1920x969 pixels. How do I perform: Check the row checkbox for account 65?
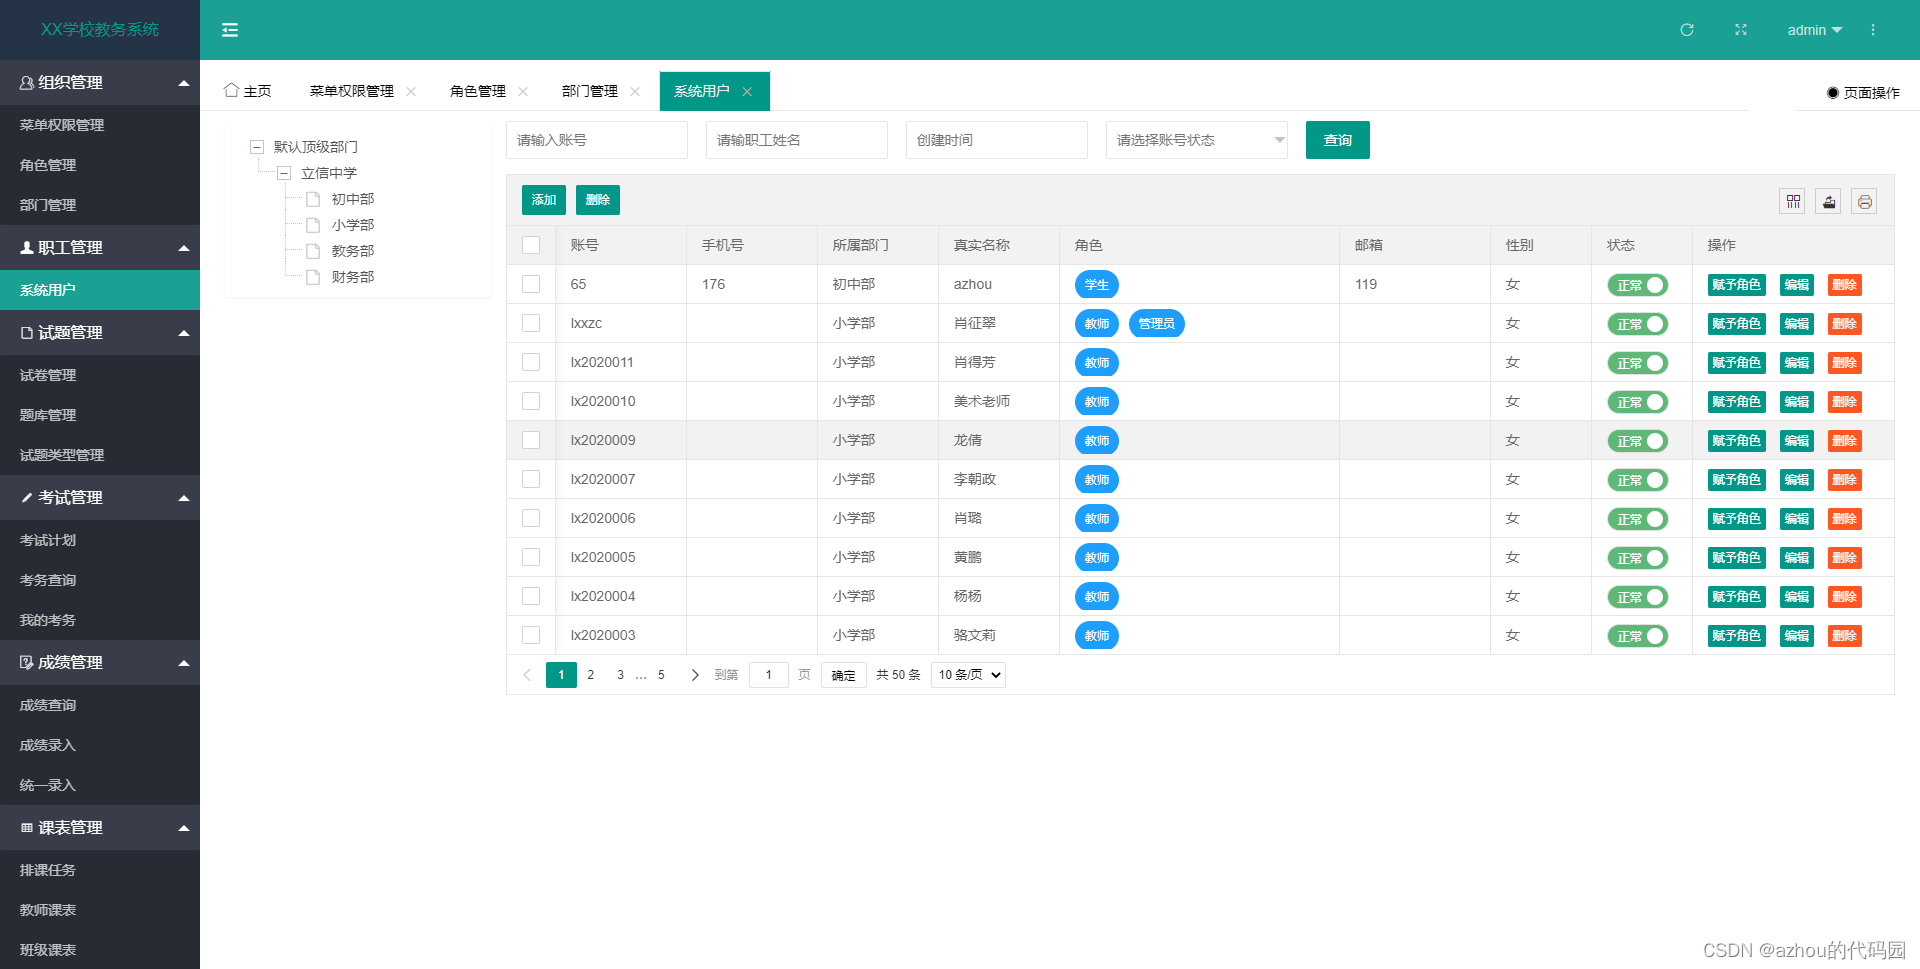pyautogui.click(x=531, y=284)
